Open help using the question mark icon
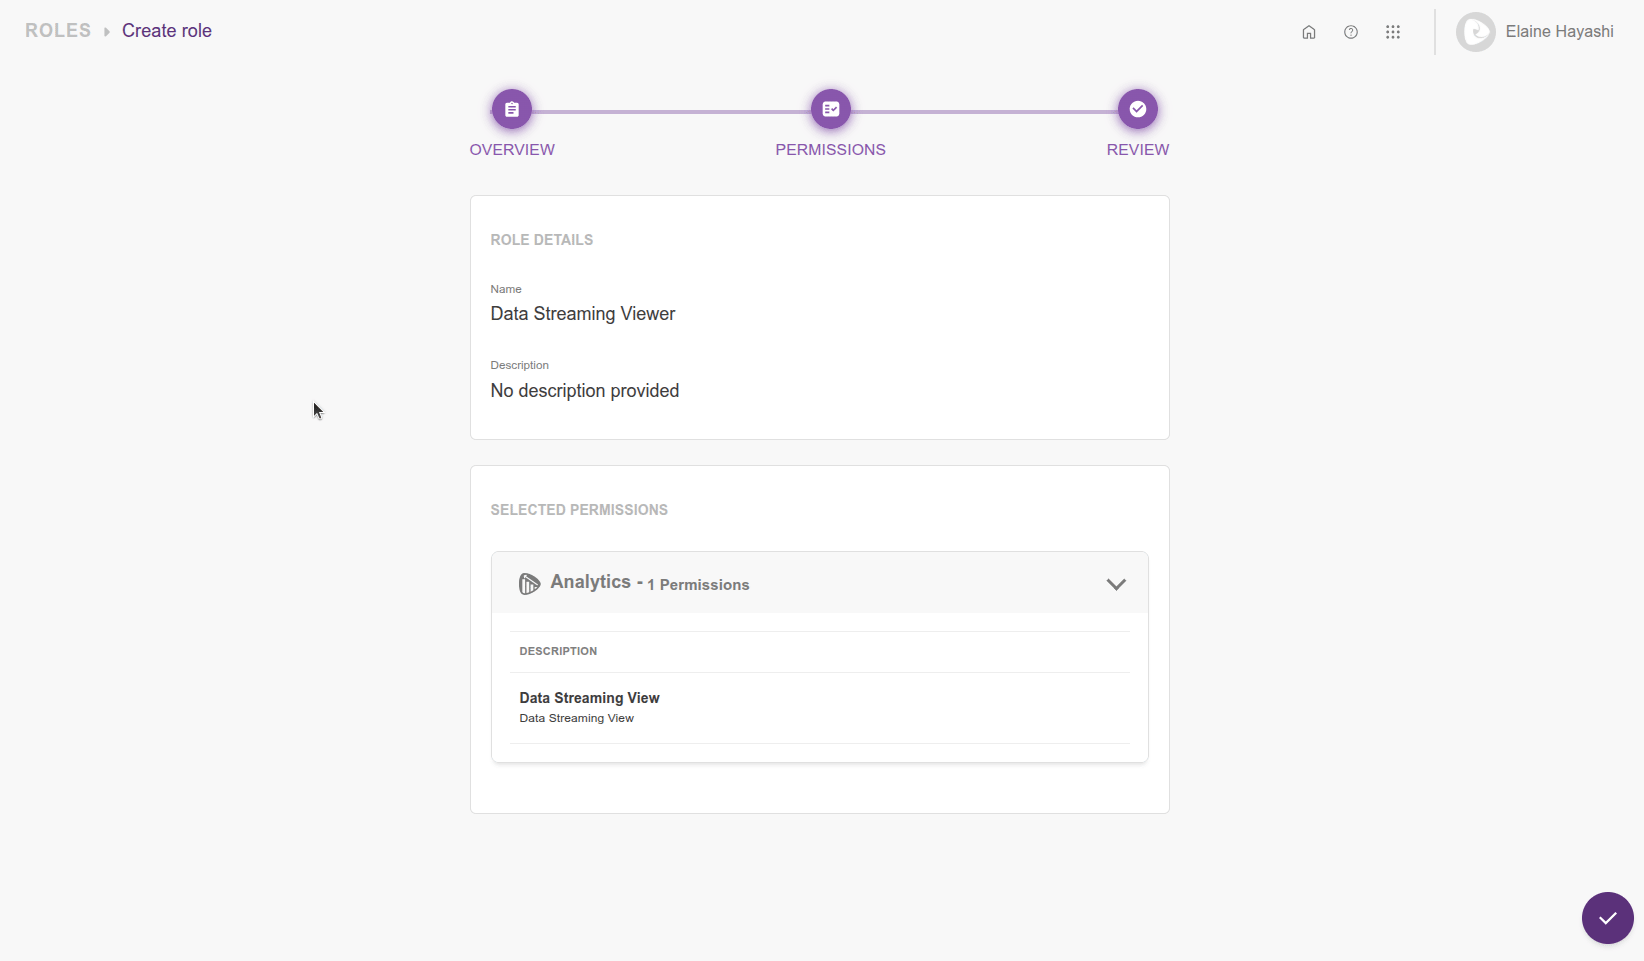The width and height of the screenshot is (1644, 961). click(x=1351, y=31)
